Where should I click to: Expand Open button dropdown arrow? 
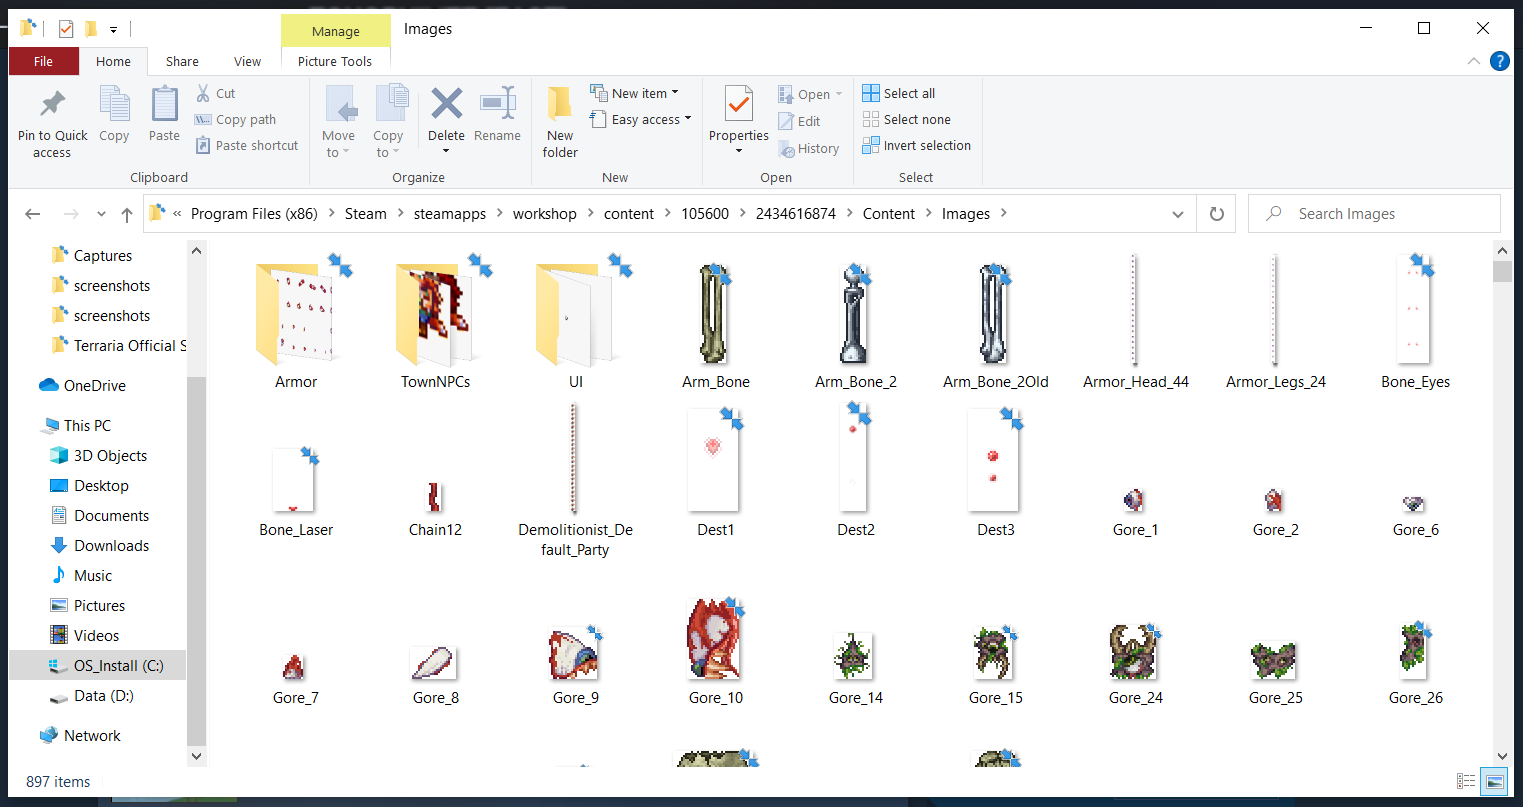tap(839, 94)
